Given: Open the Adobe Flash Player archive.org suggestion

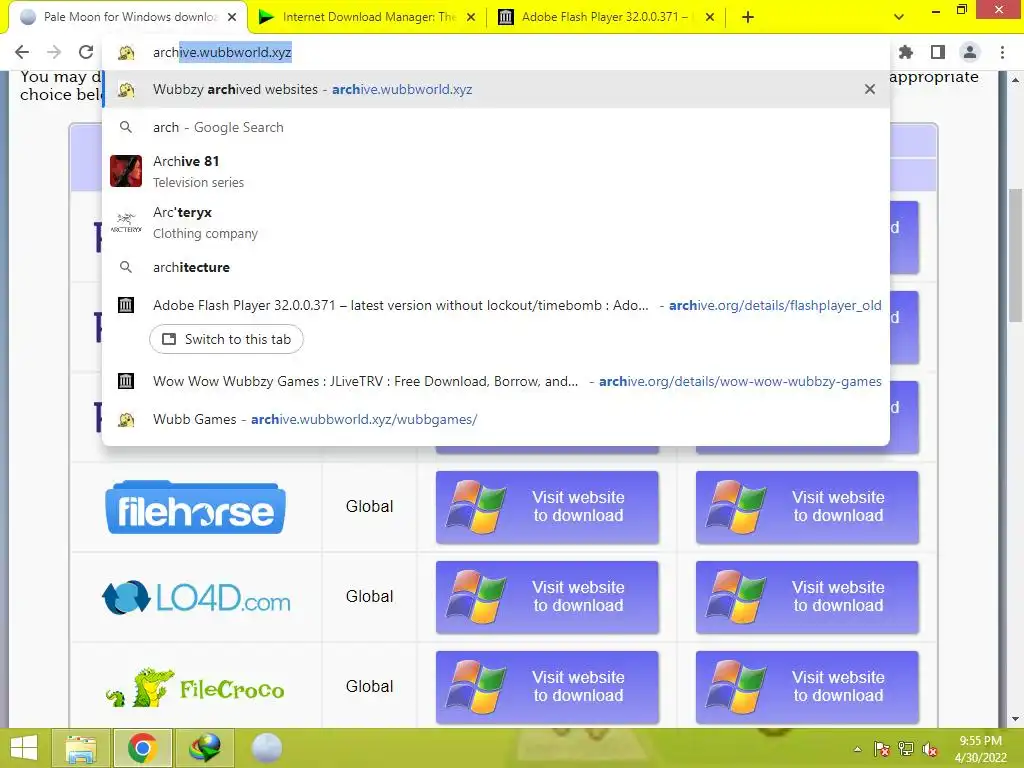Looking at the screenshot, I should (496, 305).
